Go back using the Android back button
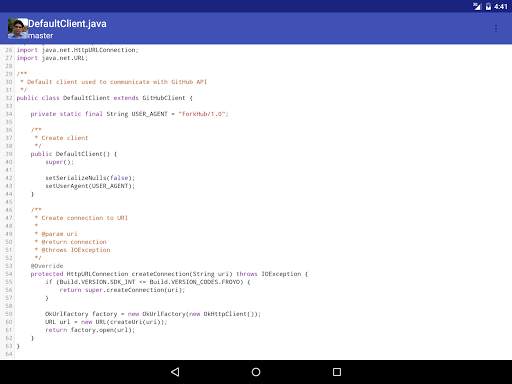 175,372
